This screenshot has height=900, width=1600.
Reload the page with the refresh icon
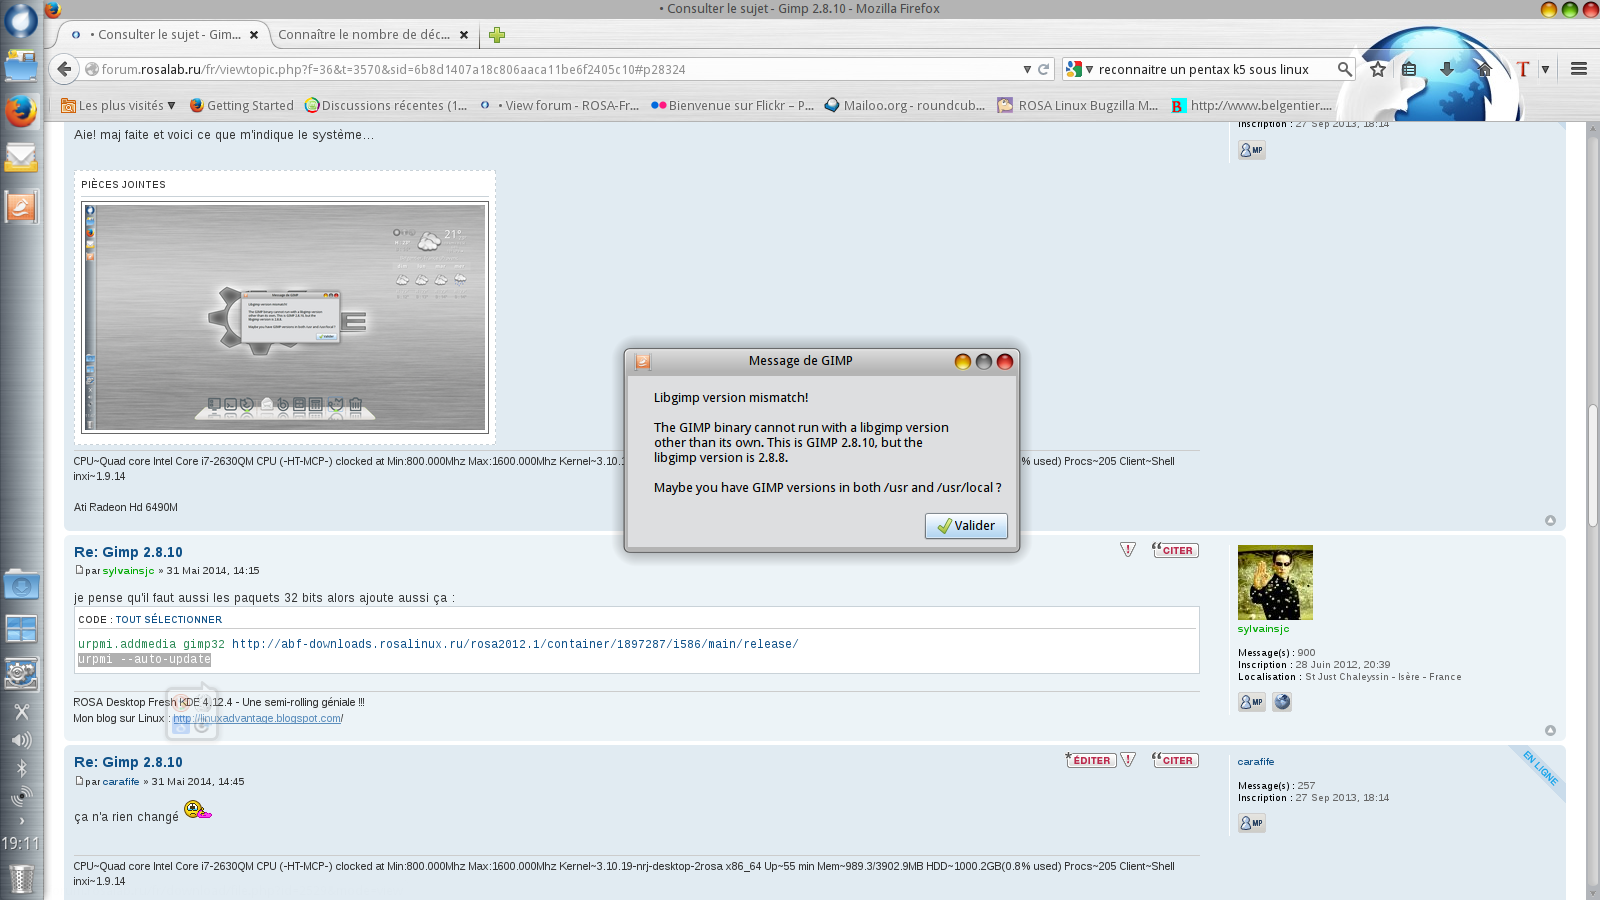[1044, 69]
